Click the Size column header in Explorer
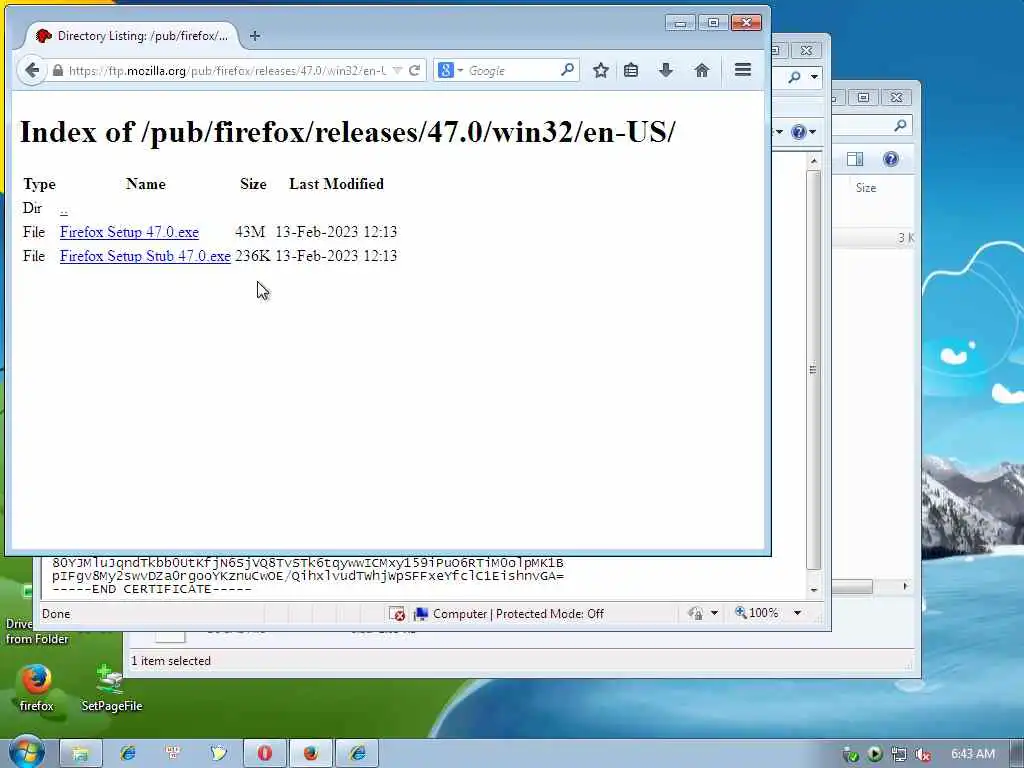This screenshot has height=768, width=1024. point(866,188)
